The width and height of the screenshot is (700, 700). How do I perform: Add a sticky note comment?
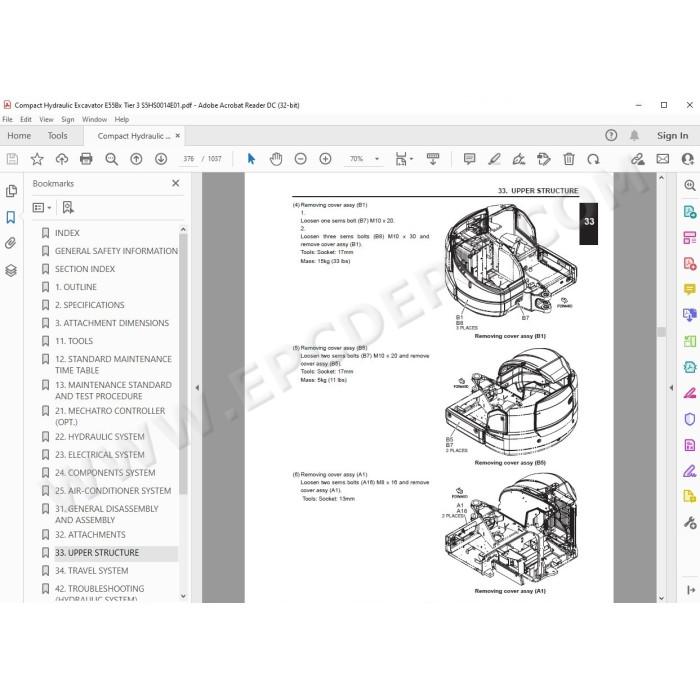469,159
